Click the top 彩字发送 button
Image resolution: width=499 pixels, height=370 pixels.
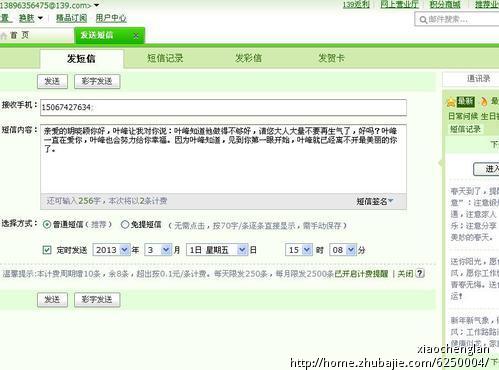point(97,81)
